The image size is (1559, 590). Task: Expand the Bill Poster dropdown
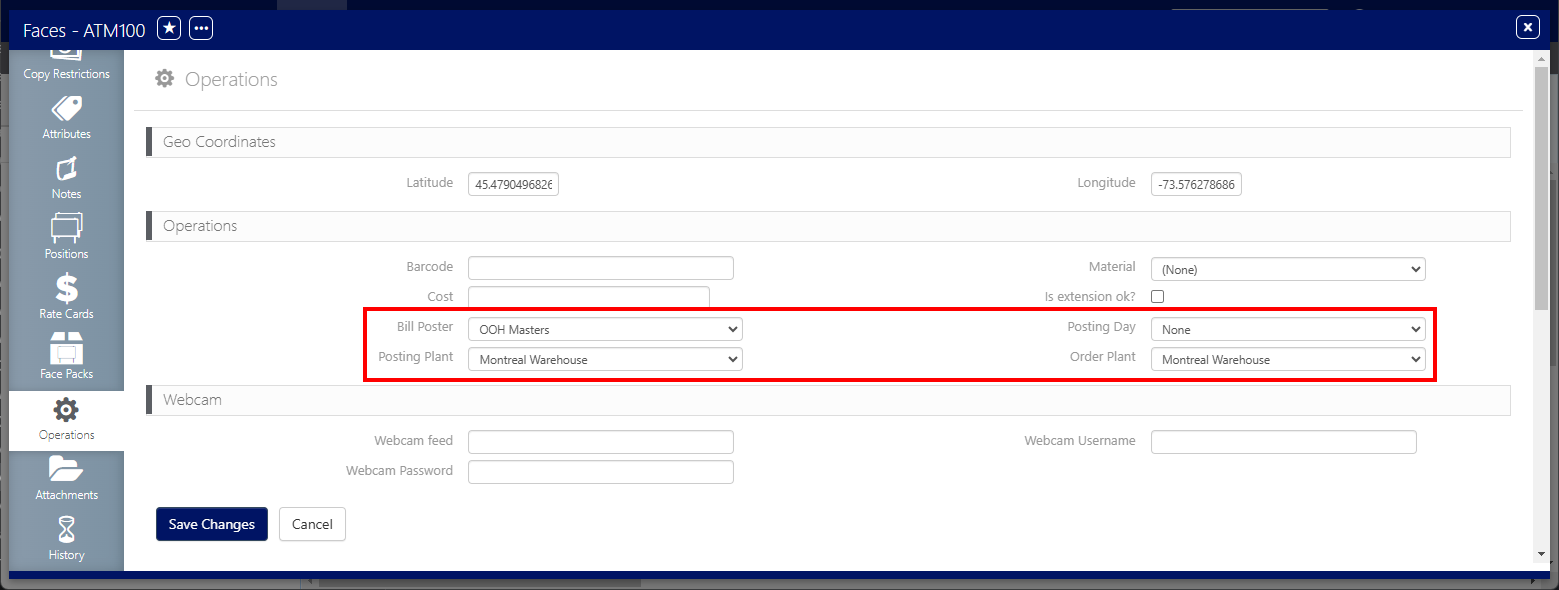pyautogui.click(x=605, y=329)
